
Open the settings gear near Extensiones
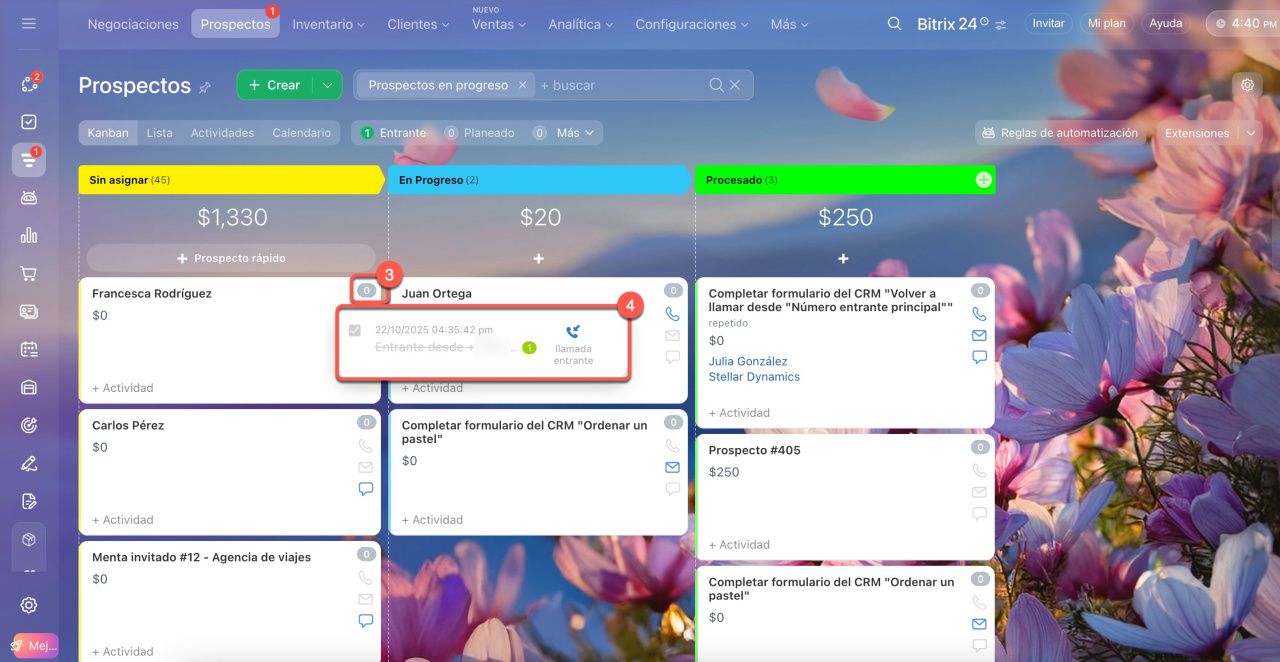(1247, 85)
